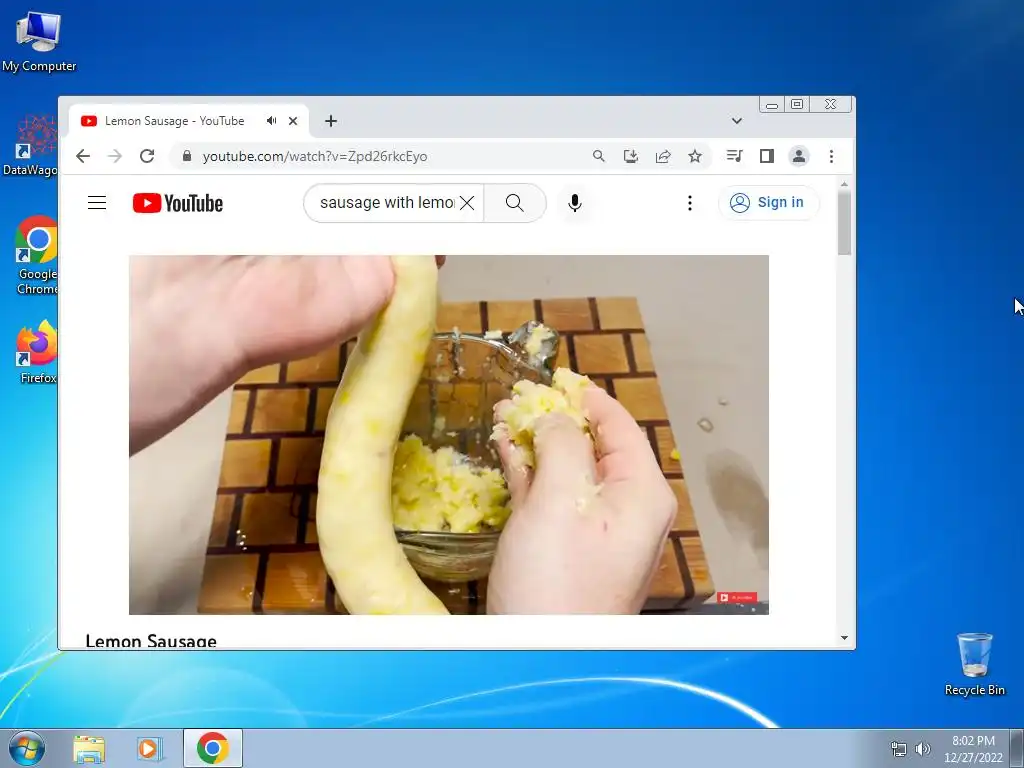The image size is (1024, 768).
Task: Click the scrollbar up arrow
Action: point(844,185)
